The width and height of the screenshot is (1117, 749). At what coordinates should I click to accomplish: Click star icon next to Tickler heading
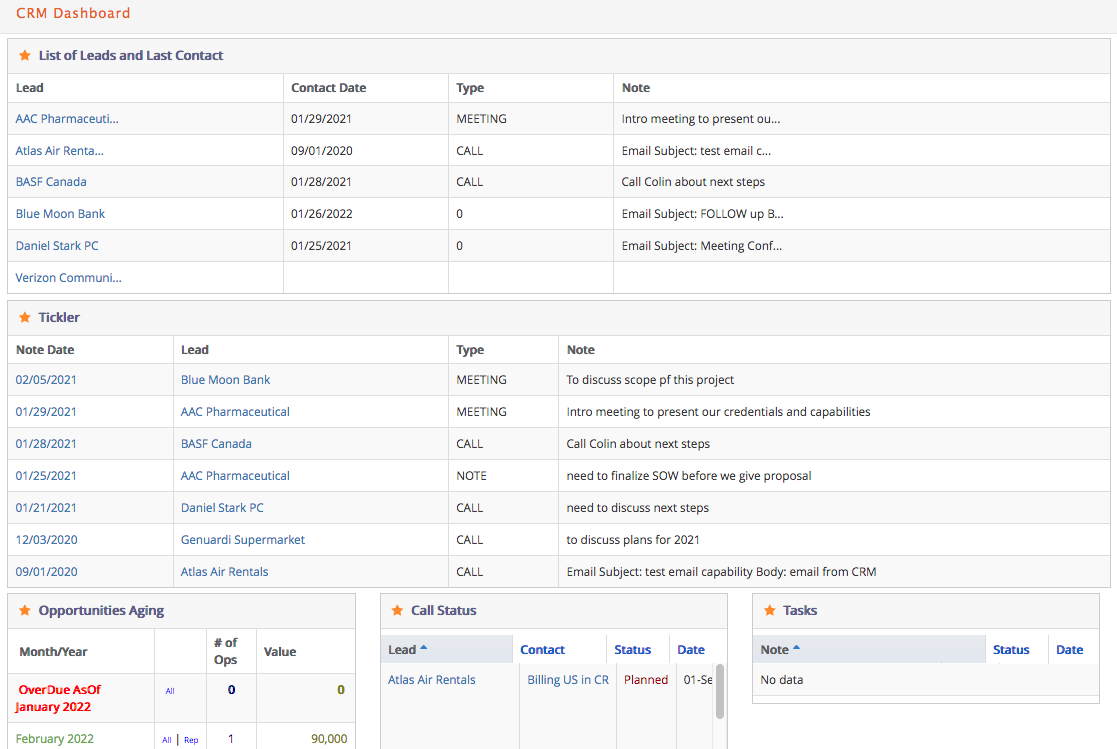point(25,318)
